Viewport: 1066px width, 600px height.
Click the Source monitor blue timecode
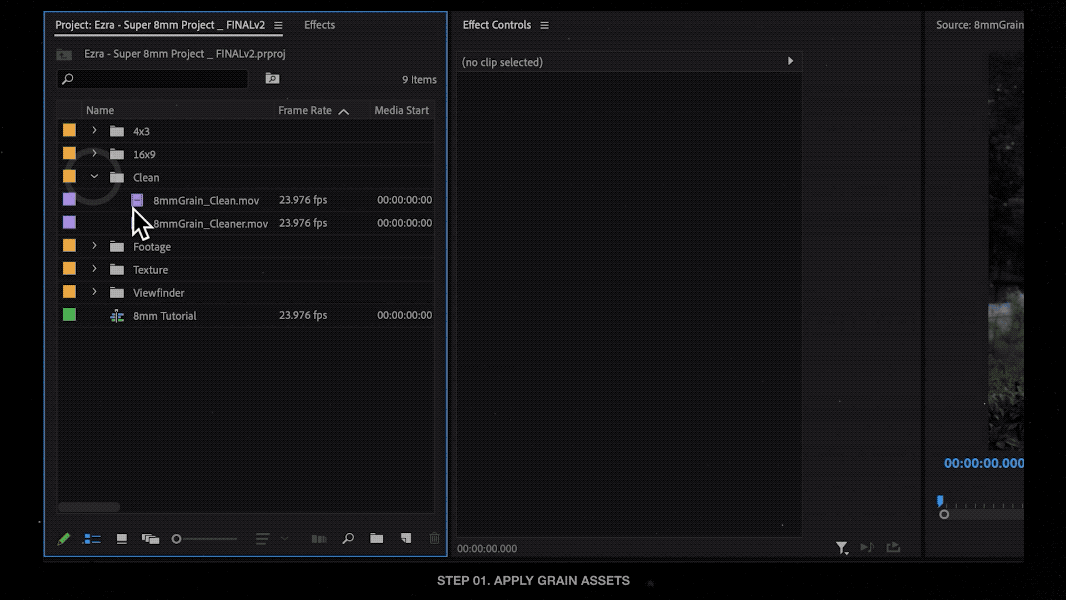(x=984, y=463)
